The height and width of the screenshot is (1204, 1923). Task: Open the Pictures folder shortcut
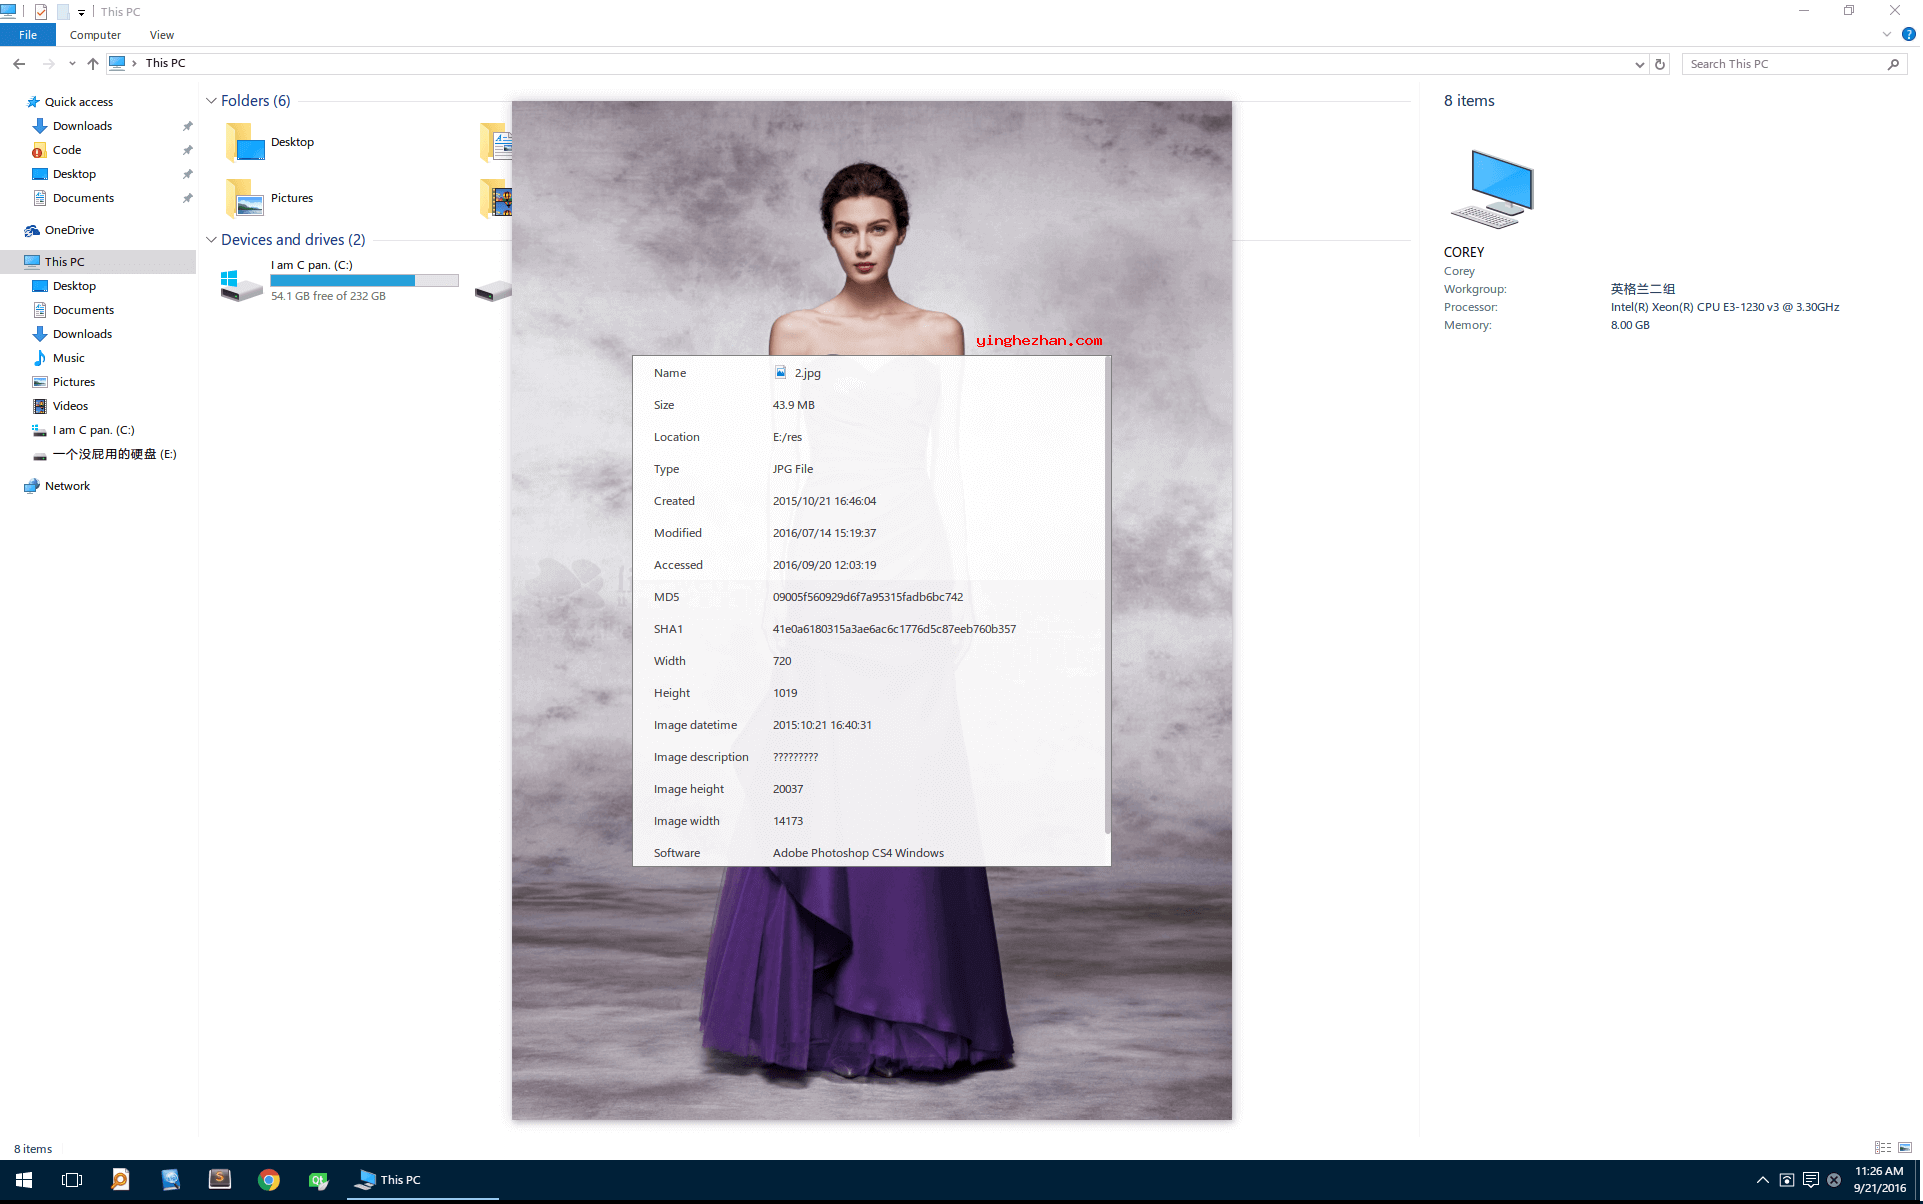(x=293, y=197)
